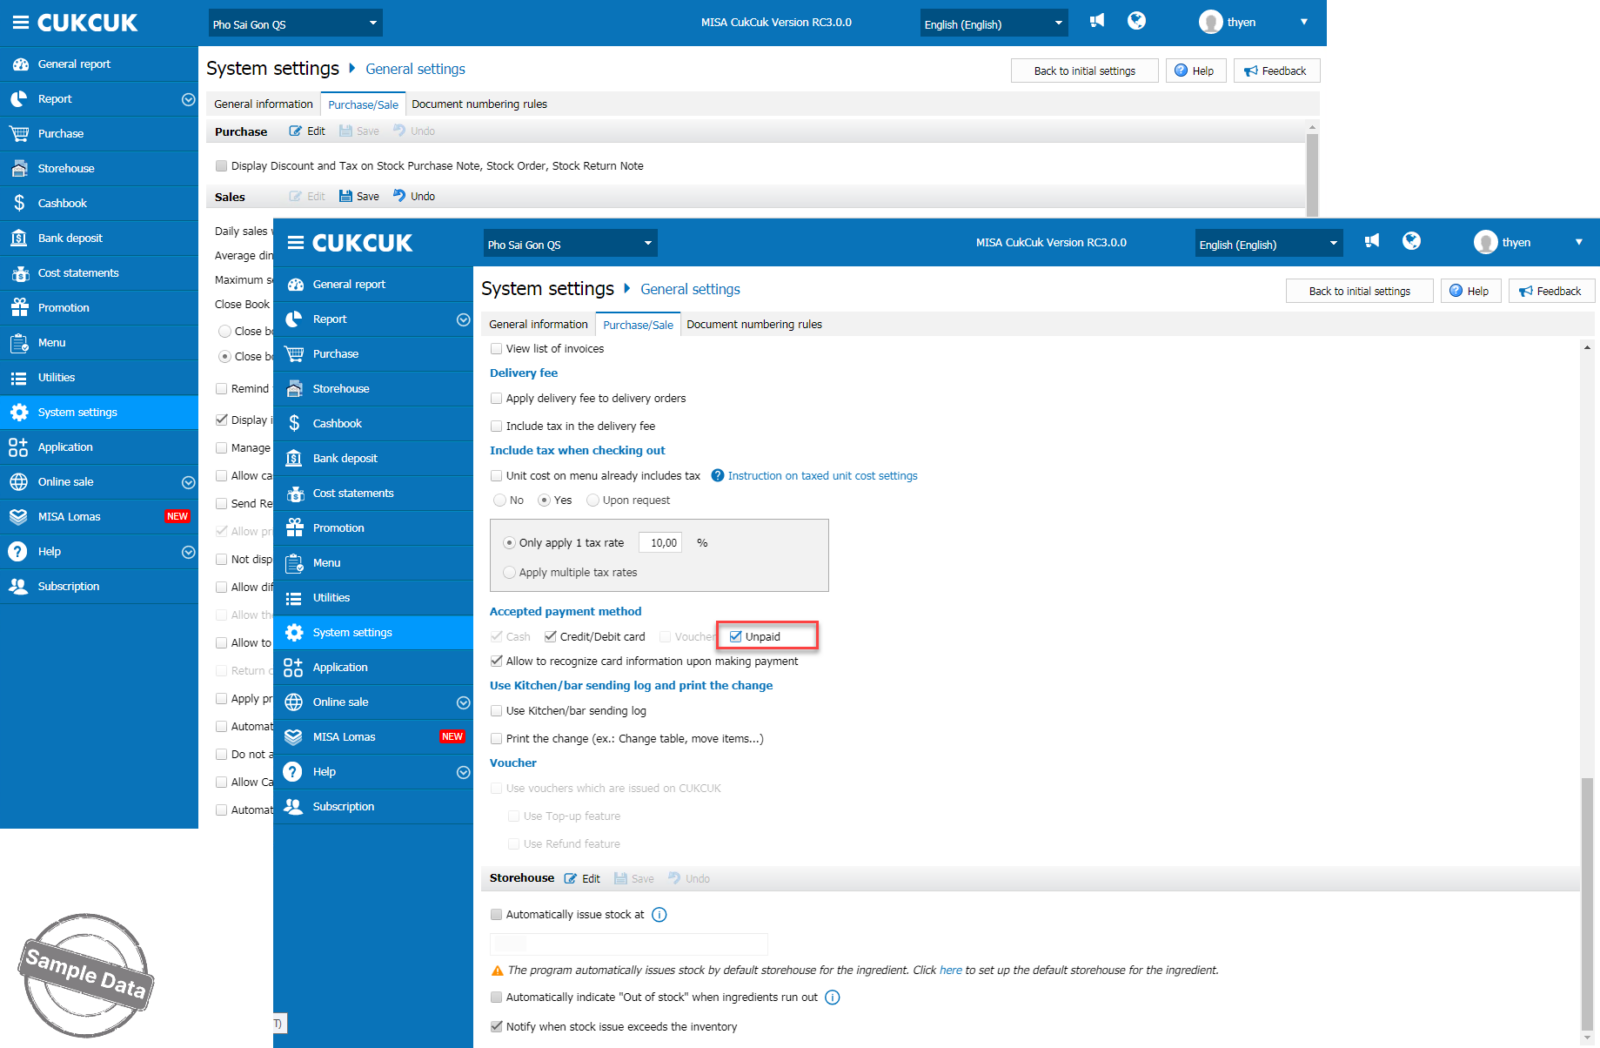Image resolution: width=1600 pixels, height=1048 pixels.
Task: Click hamburger menu icon in front window
Action: [295, 243]
